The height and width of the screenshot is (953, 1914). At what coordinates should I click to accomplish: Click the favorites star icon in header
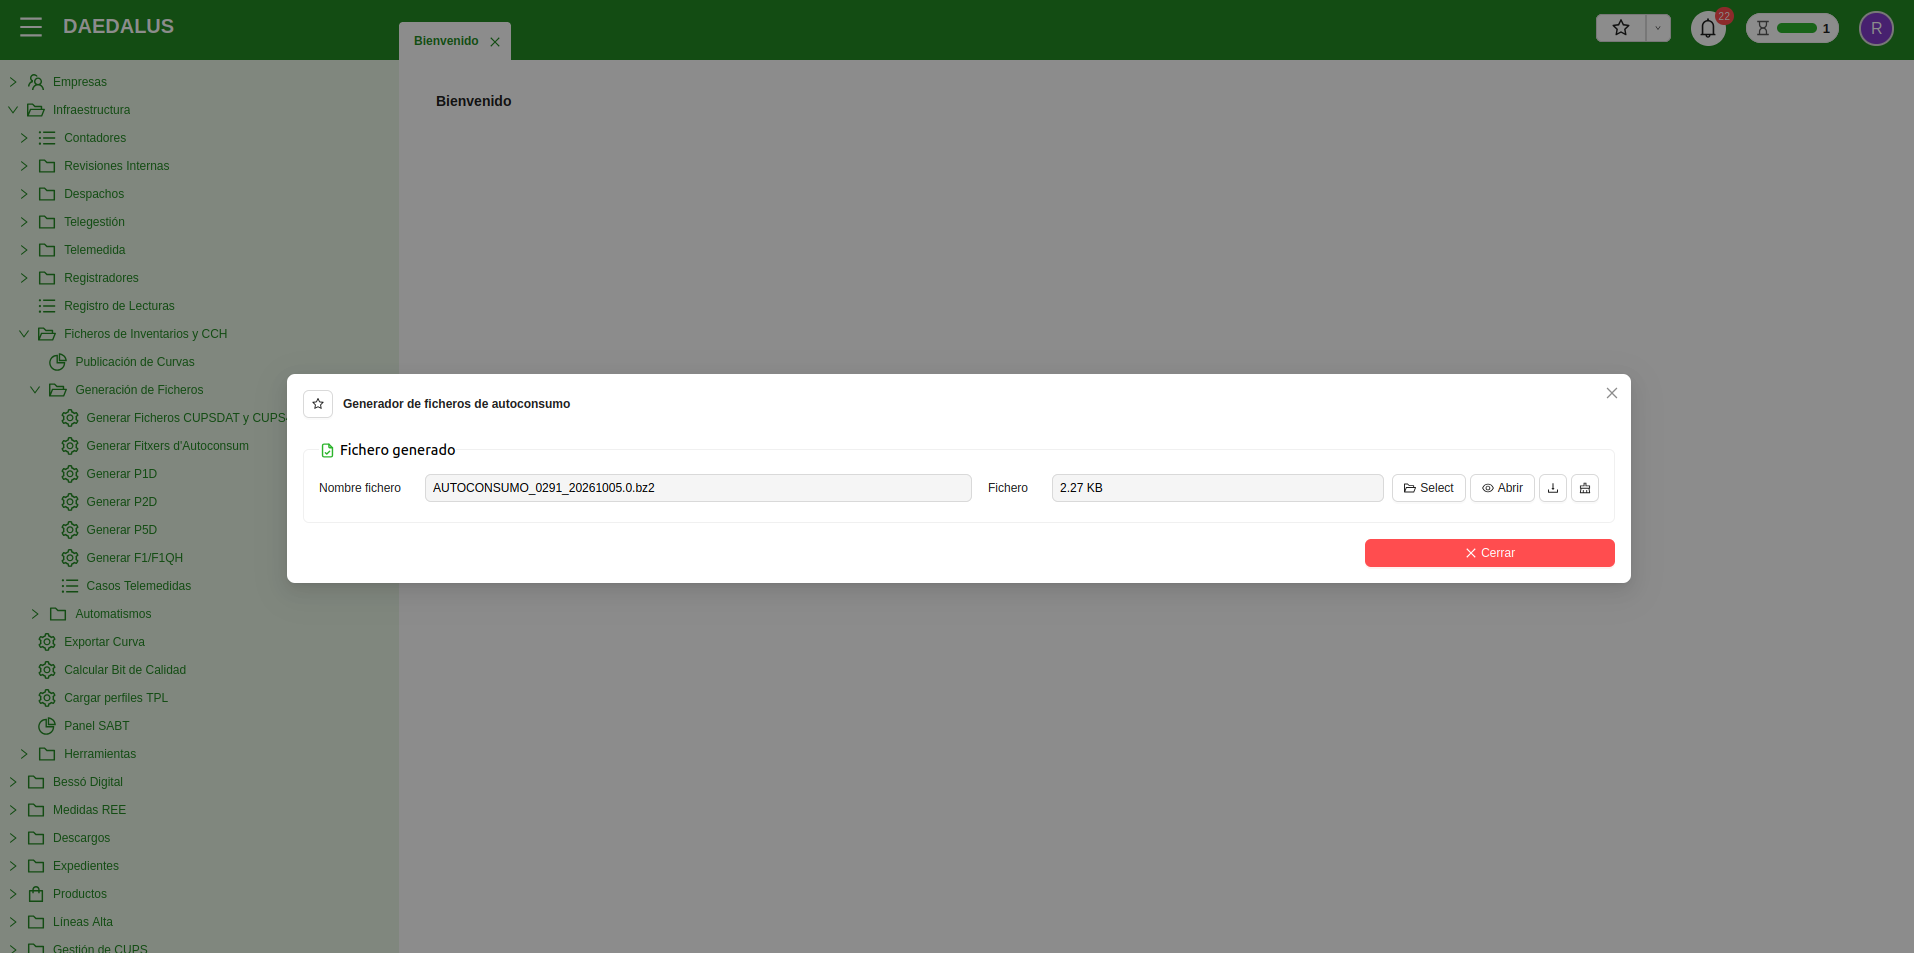pos(1621,28)
